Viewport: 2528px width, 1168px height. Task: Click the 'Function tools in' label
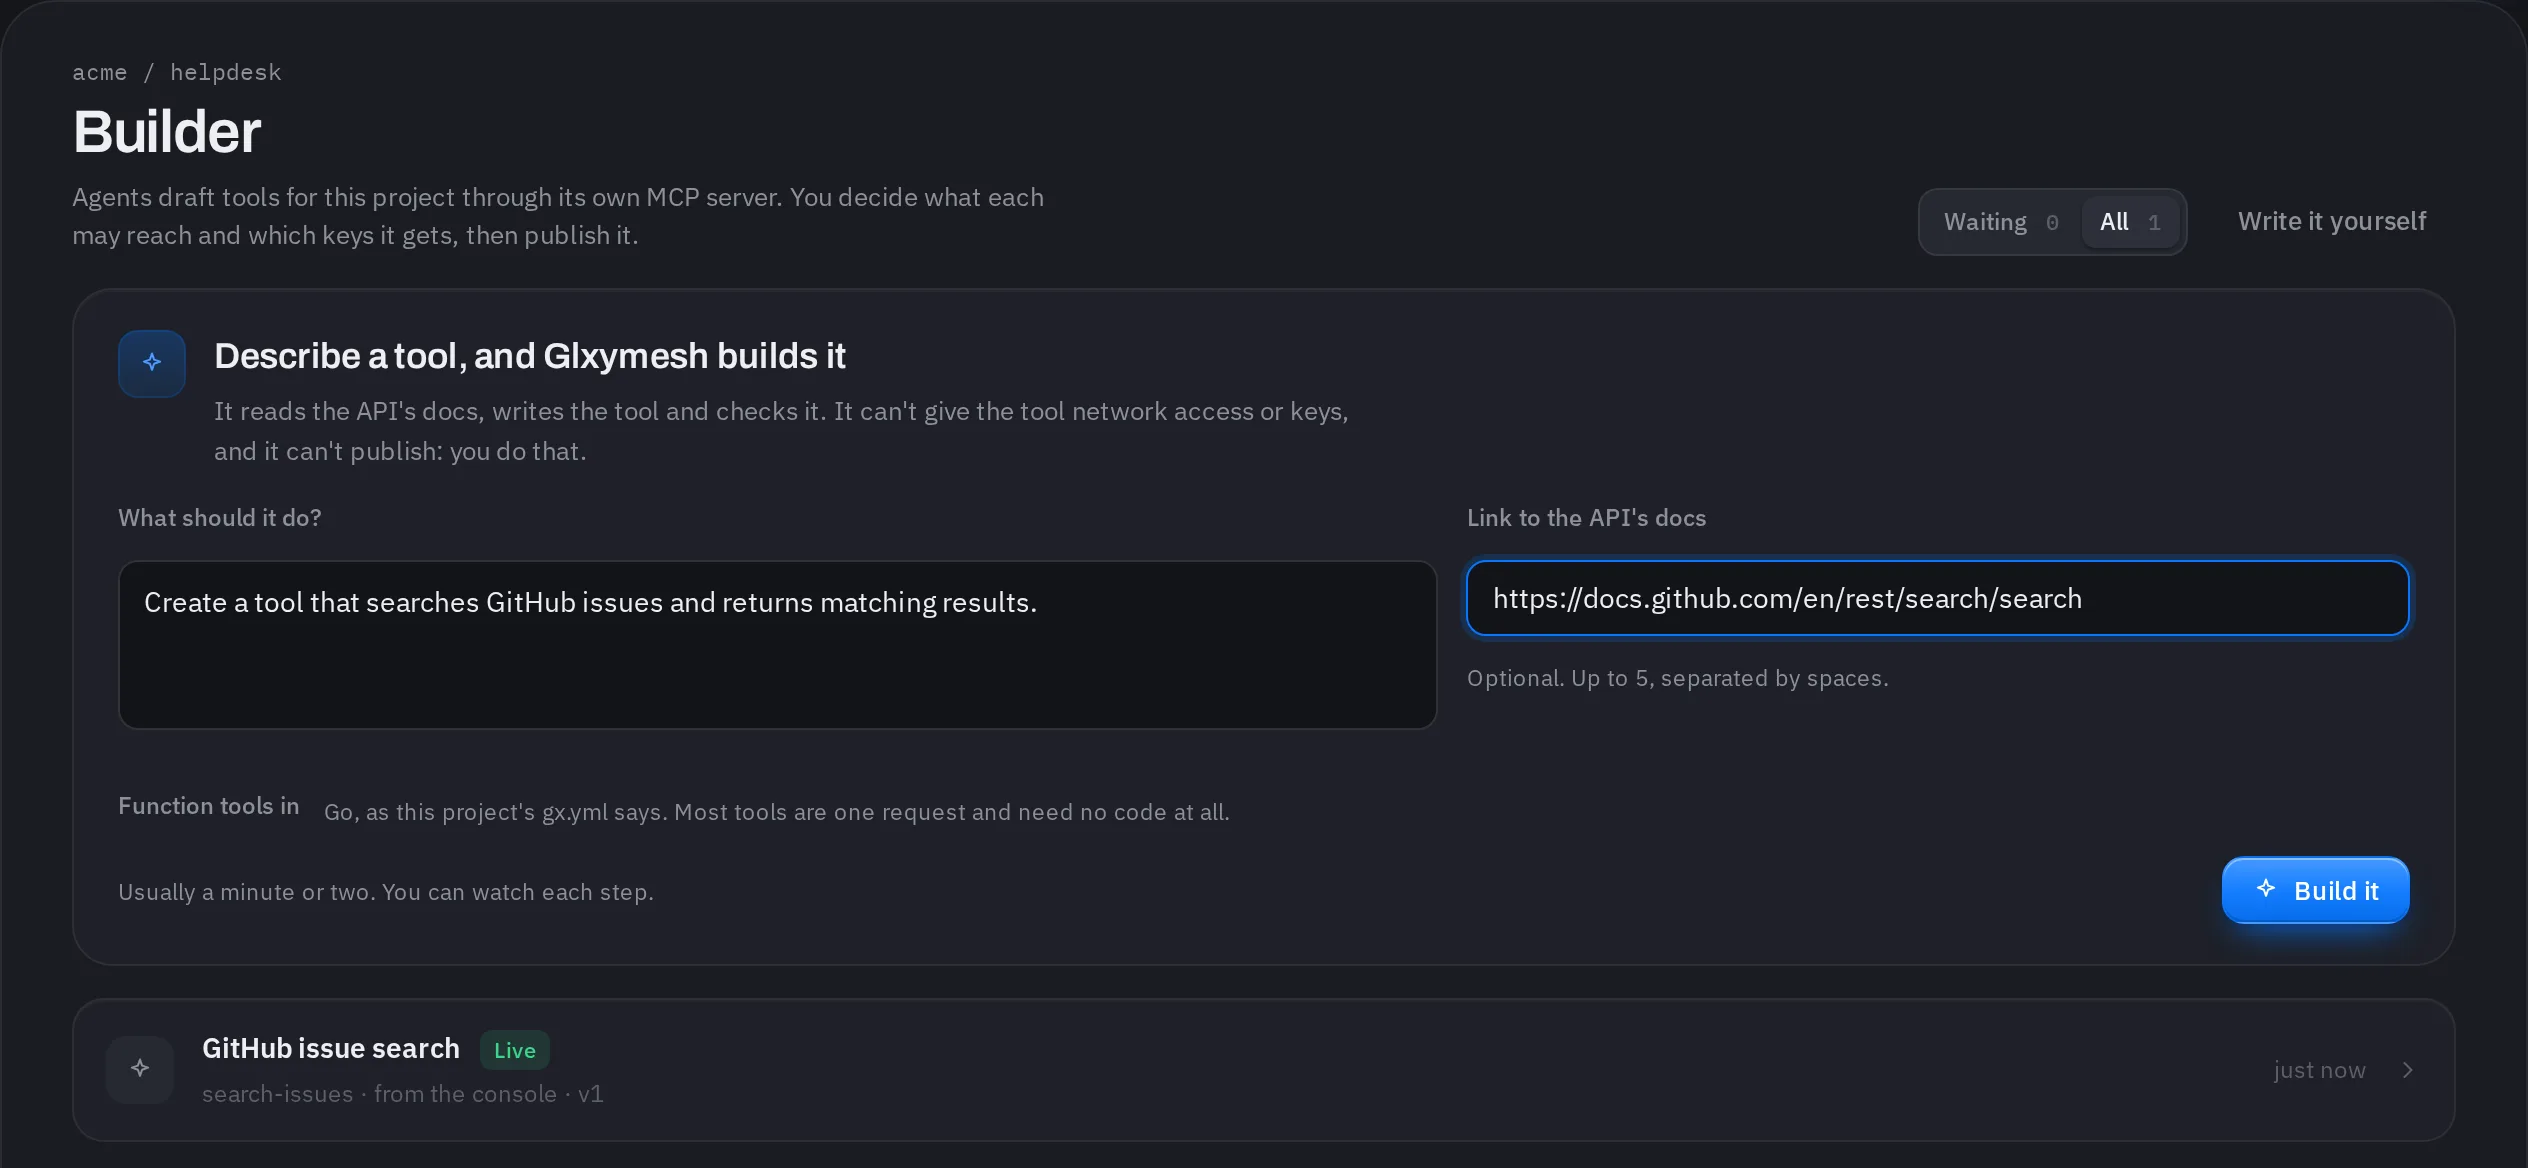[x=209, y=806]
